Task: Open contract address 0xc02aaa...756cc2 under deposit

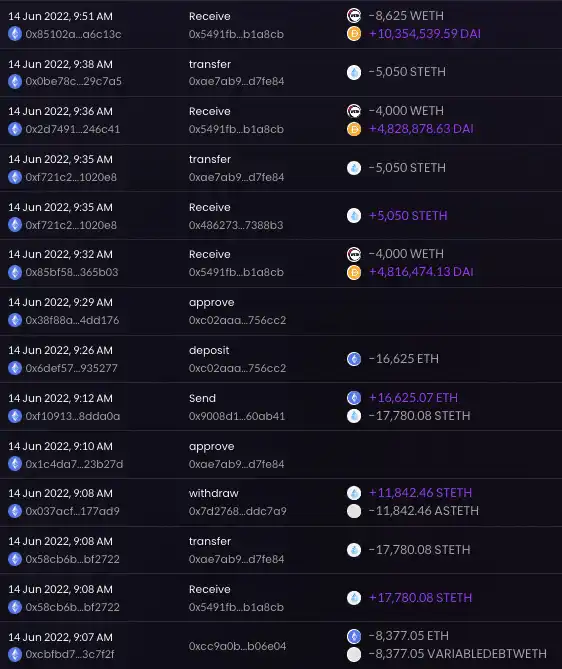Action: pyautogui.click(x=237, y=368)
